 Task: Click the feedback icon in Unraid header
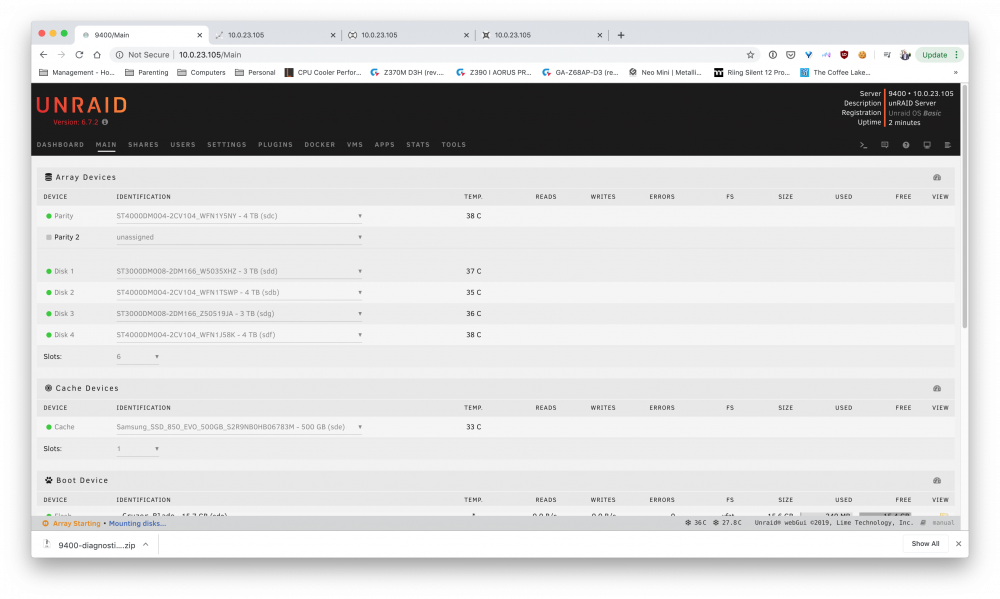[885, 145]
